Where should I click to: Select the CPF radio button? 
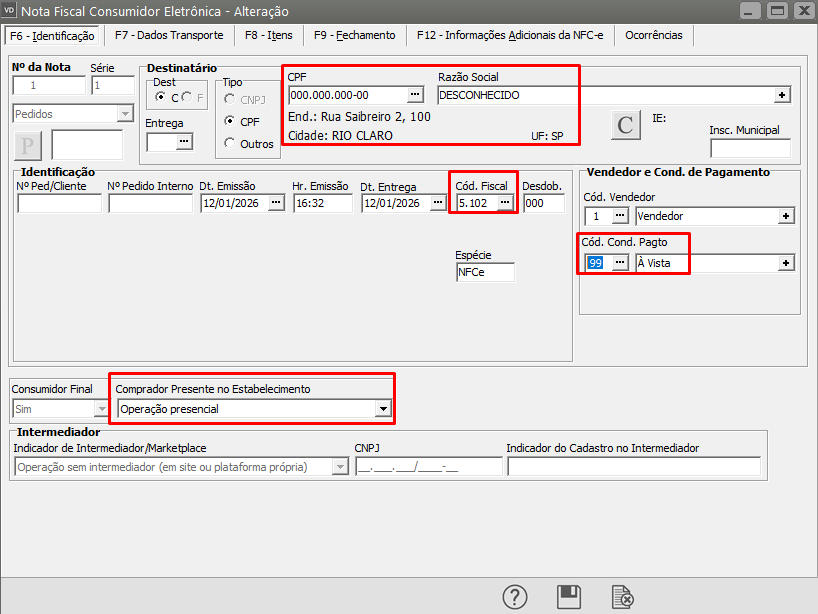coord(231,121)
